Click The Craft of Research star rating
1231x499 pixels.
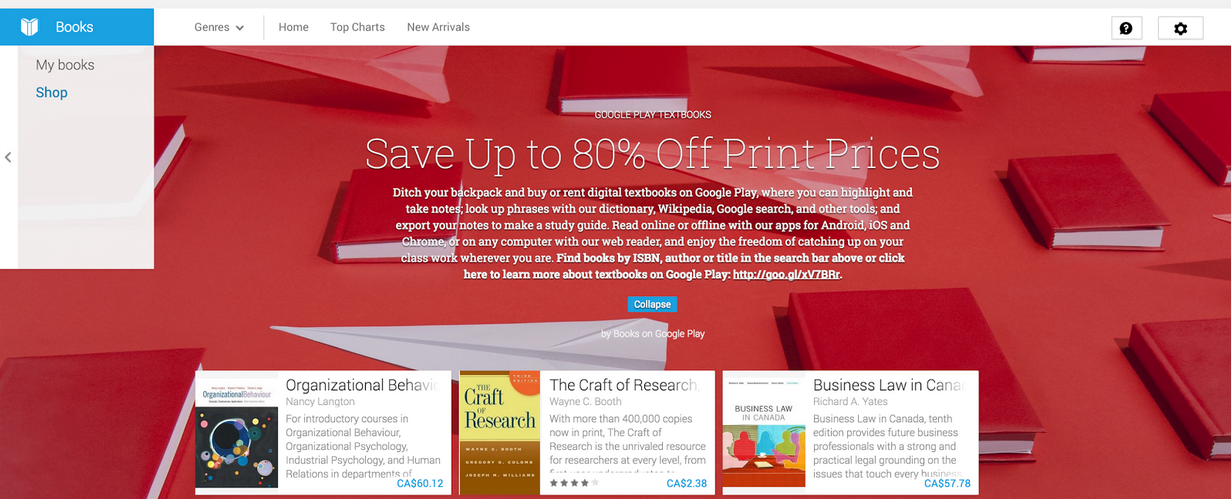point(574,483)
